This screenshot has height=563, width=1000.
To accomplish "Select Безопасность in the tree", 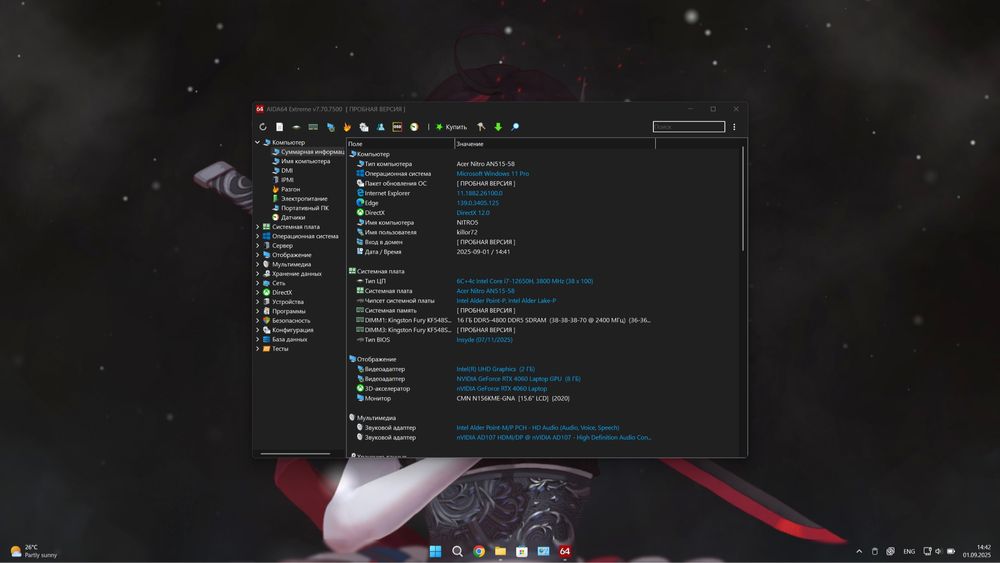I will (x=287, y=320).
